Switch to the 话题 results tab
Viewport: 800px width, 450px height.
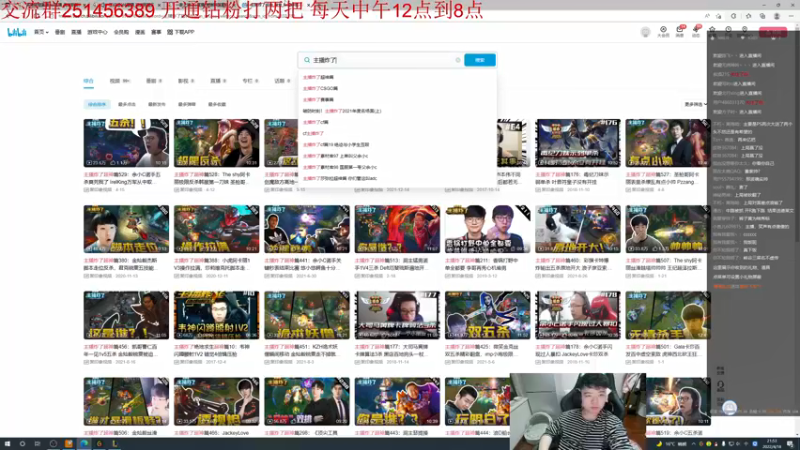pyautogui.click(x=282, y=81)
